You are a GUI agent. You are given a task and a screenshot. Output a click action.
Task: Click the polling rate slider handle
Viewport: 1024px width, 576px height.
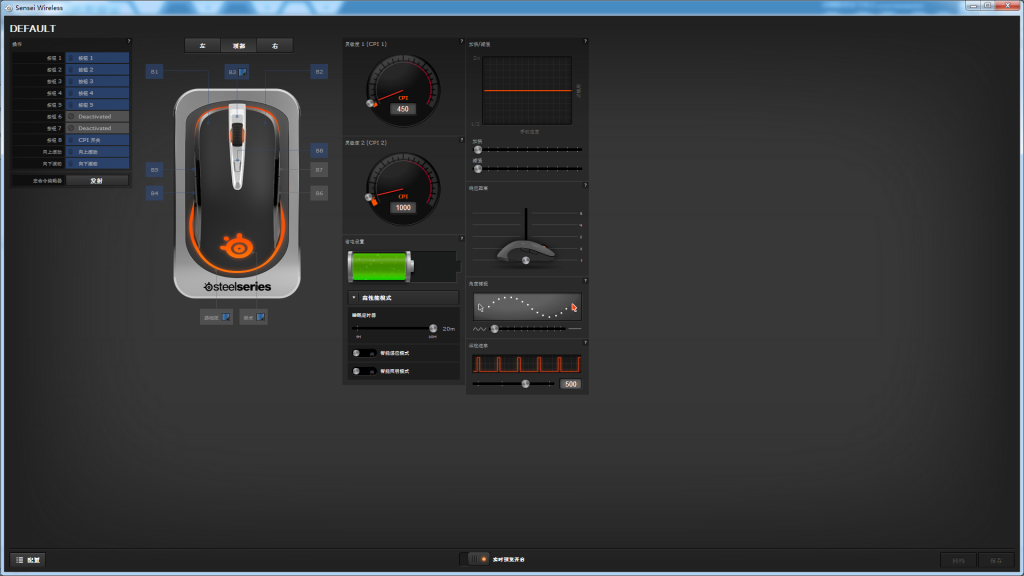526,384
